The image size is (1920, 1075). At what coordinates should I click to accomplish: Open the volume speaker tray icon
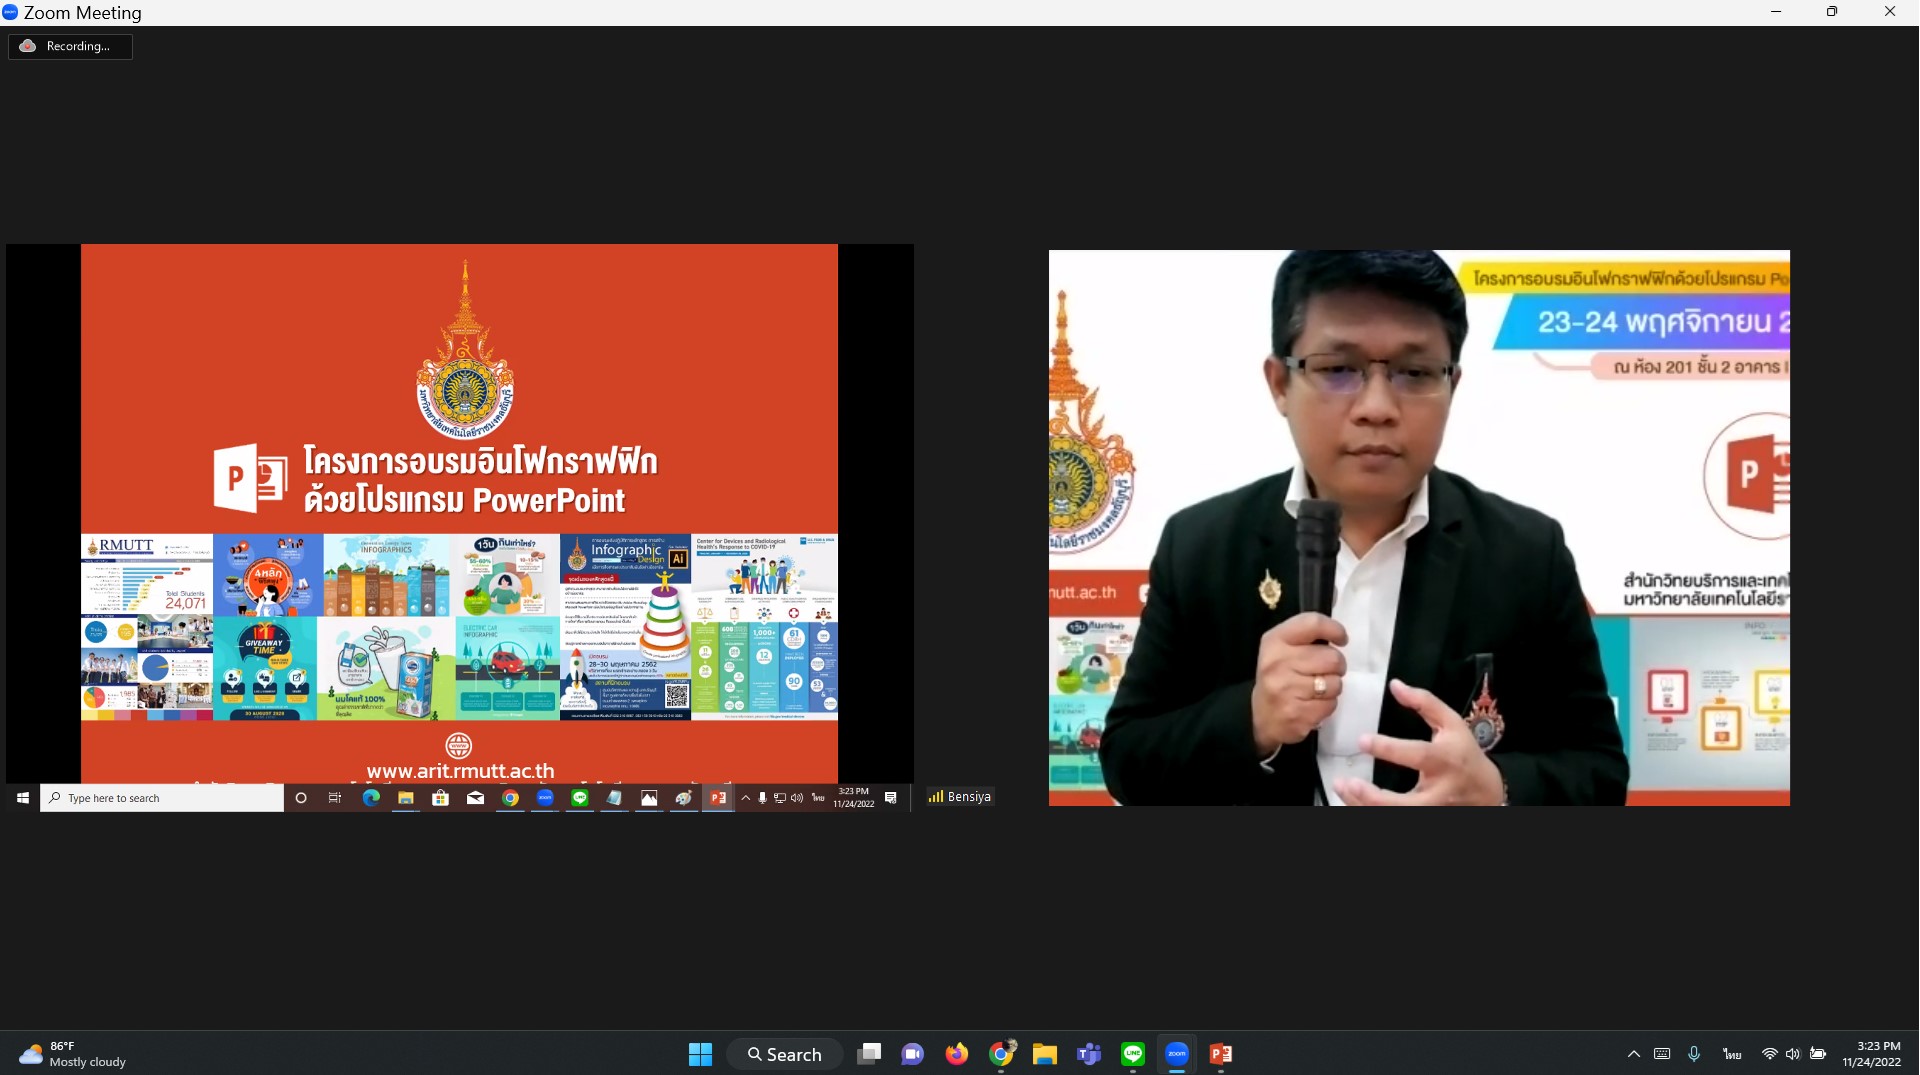(1793, 1054)
